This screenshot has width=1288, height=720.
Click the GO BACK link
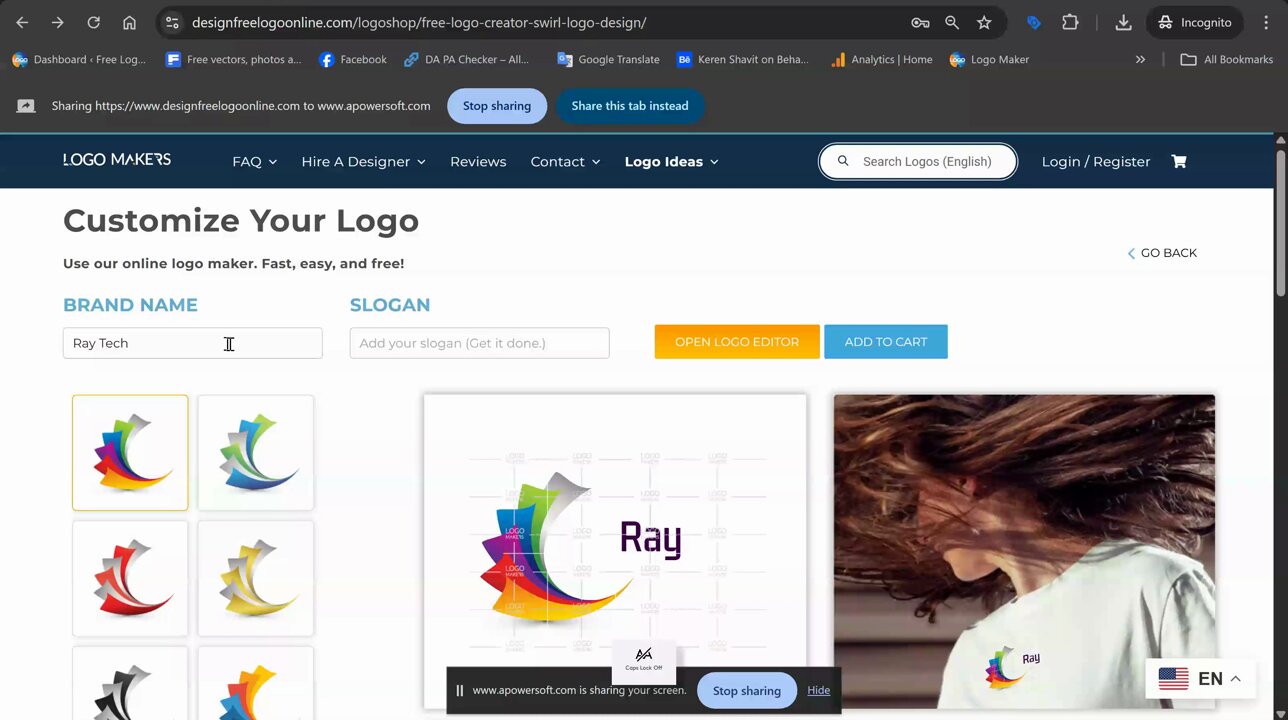1162,253
